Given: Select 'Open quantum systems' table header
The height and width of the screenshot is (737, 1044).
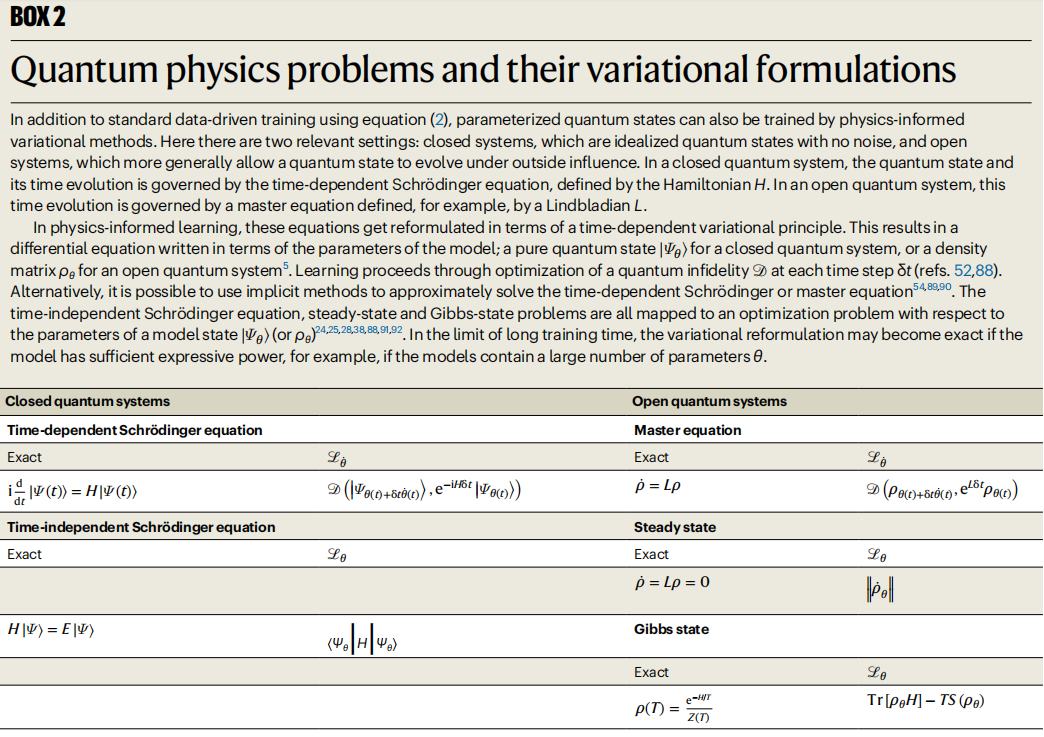Looking at the screenshot, I should 709,401.
